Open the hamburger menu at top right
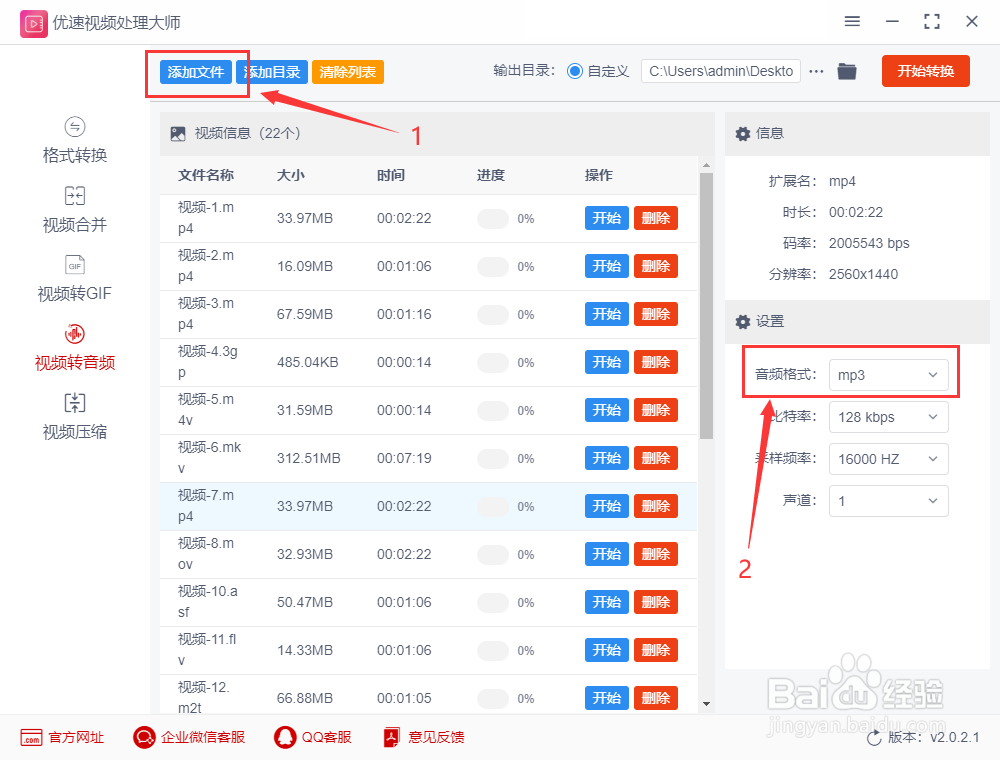 (x=852, y=21)
